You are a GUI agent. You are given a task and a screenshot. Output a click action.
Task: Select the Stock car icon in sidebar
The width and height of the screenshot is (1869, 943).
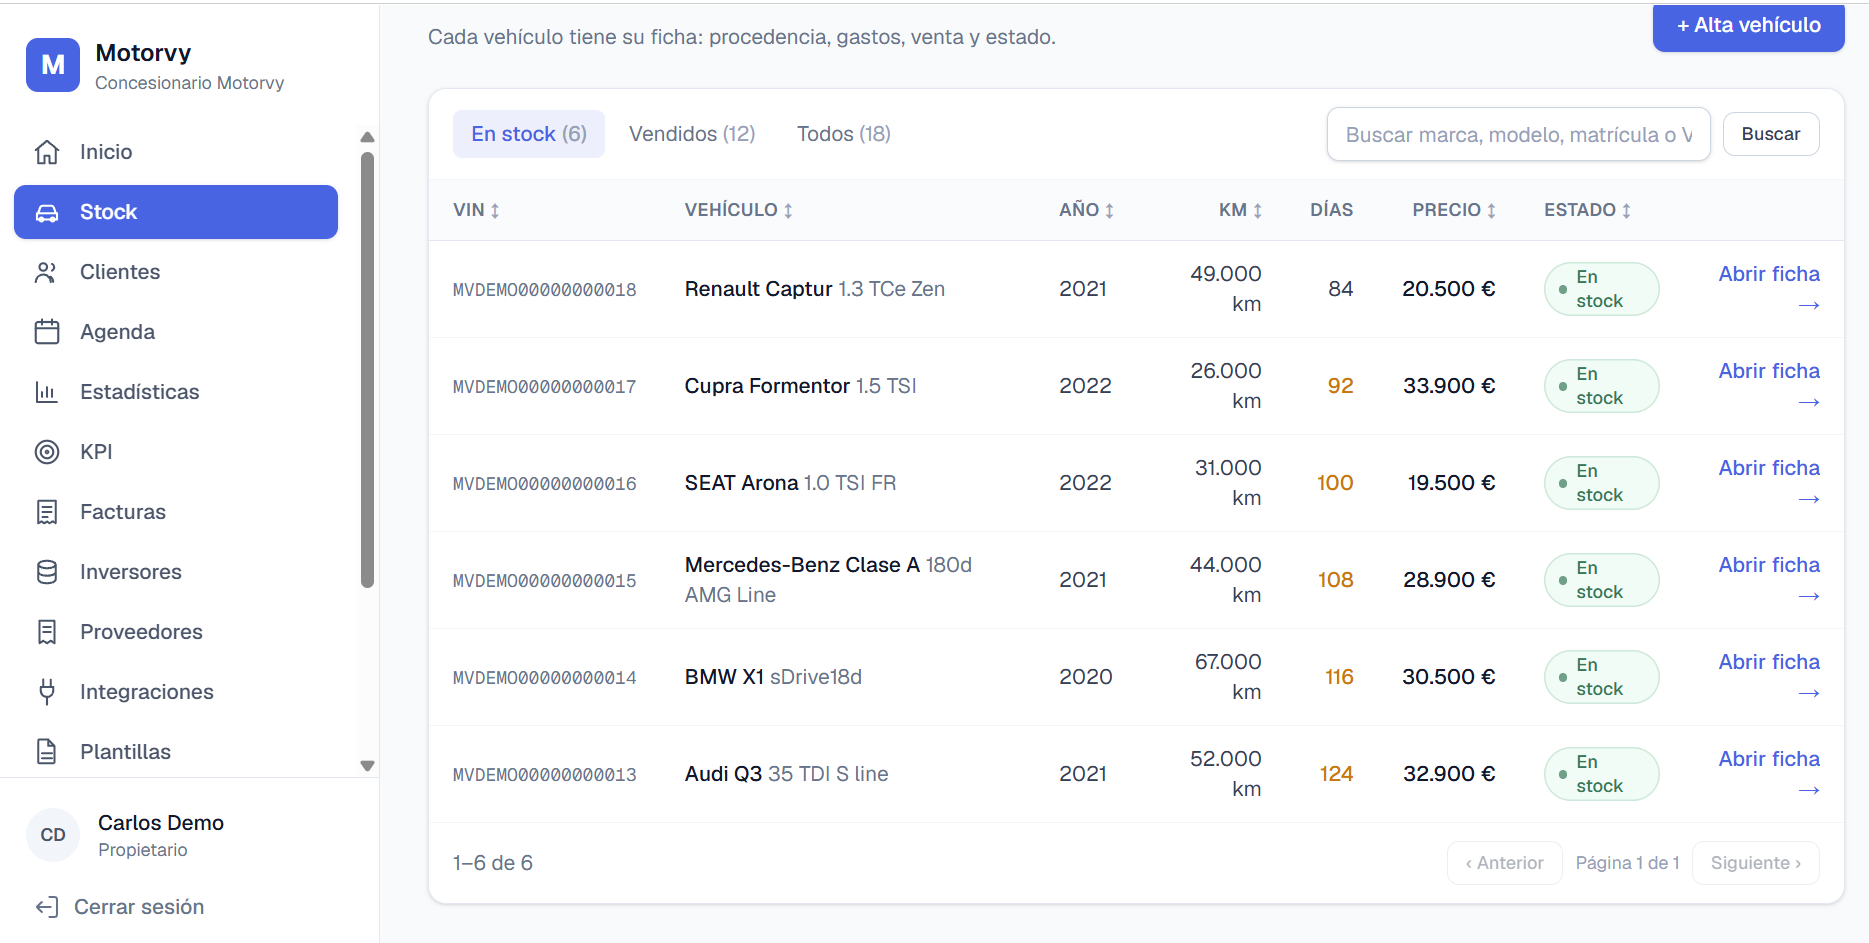coord(47,212)
